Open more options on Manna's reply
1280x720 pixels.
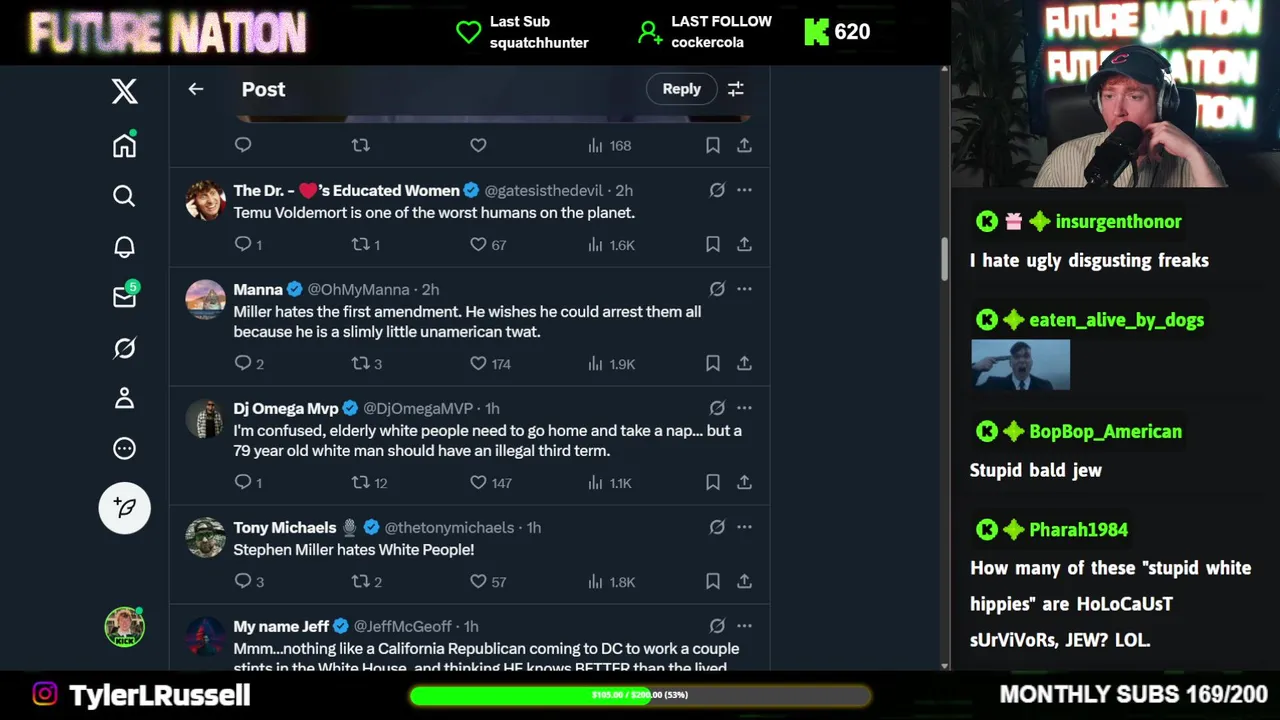pyautogui.click(x=744, y=289)
